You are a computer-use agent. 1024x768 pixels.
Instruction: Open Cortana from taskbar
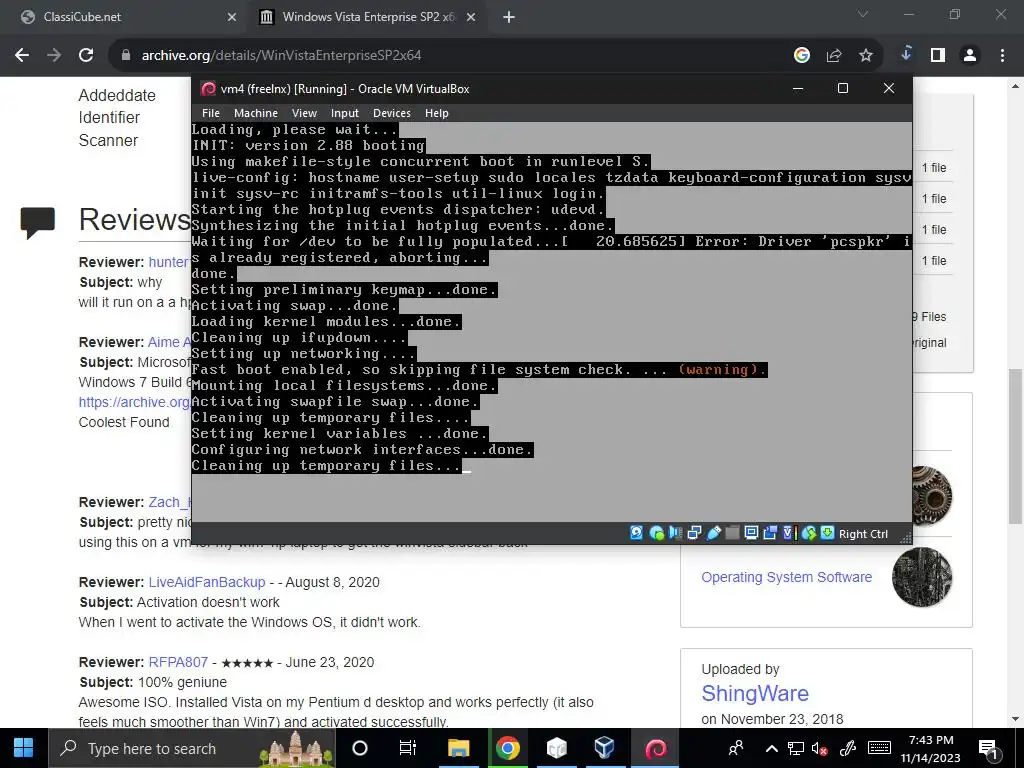click(x=360, y=748)
